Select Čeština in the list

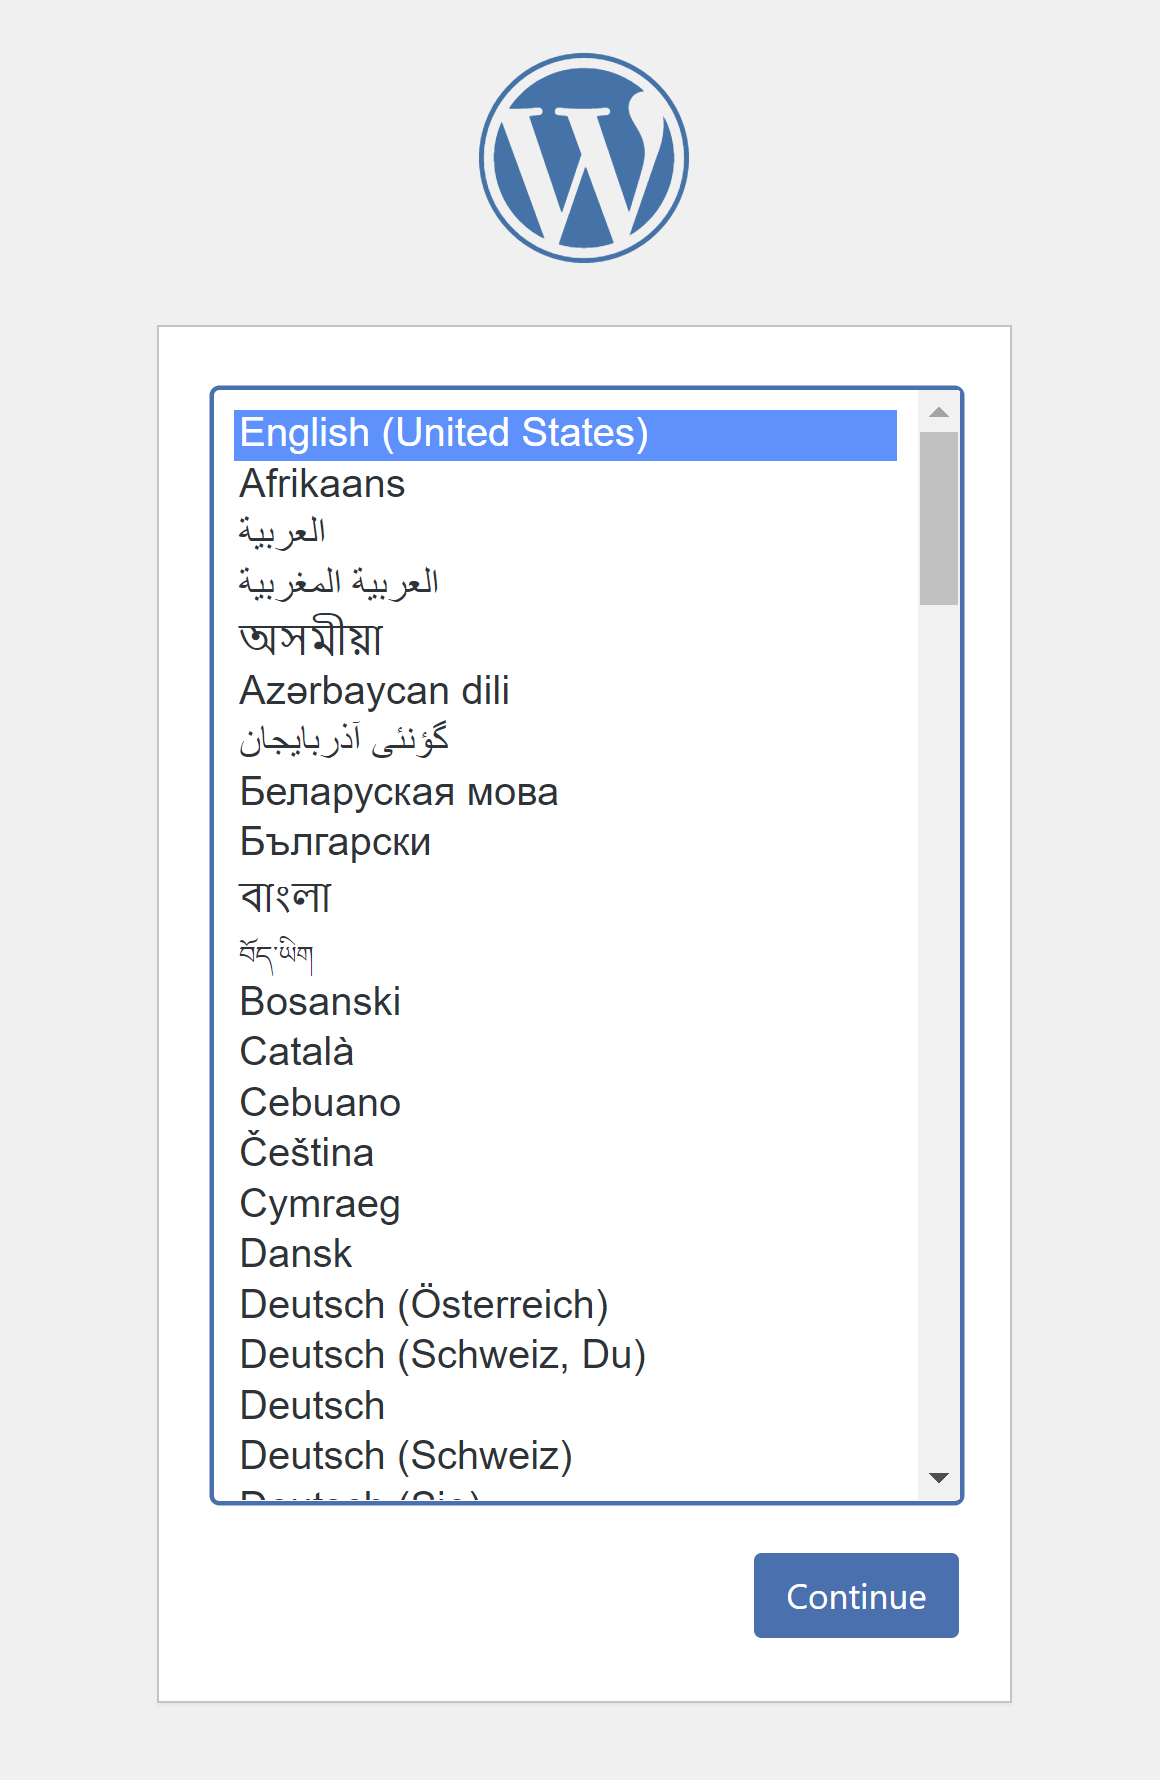305,1153
